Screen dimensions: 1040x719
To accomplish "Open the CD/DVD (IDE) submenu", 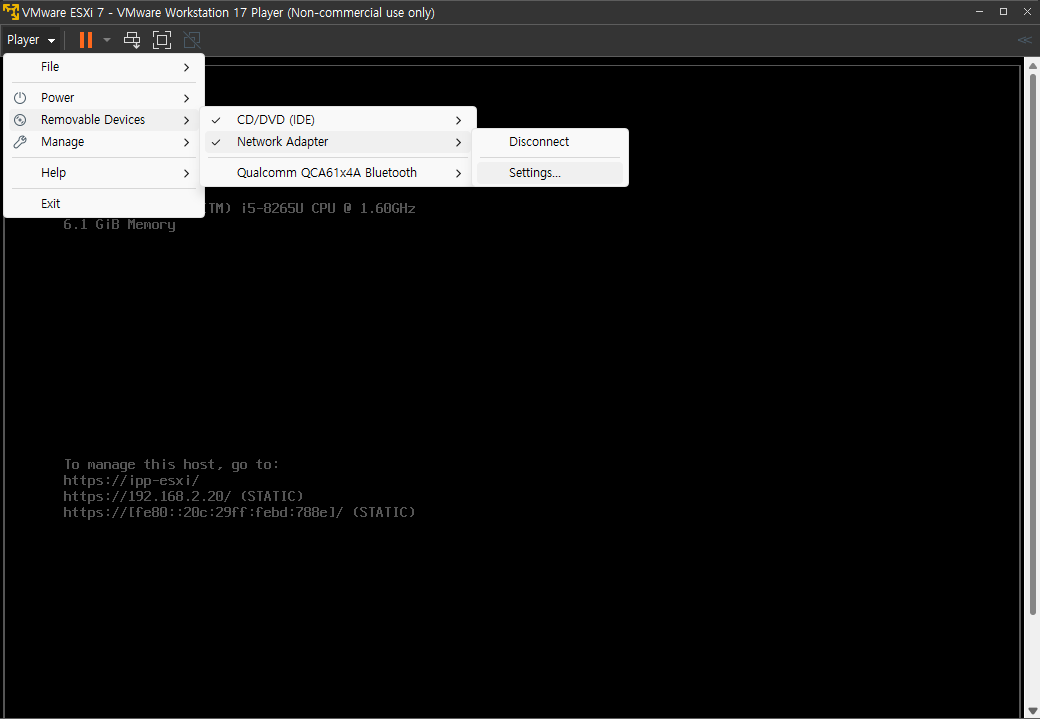I will coord(338,120).
